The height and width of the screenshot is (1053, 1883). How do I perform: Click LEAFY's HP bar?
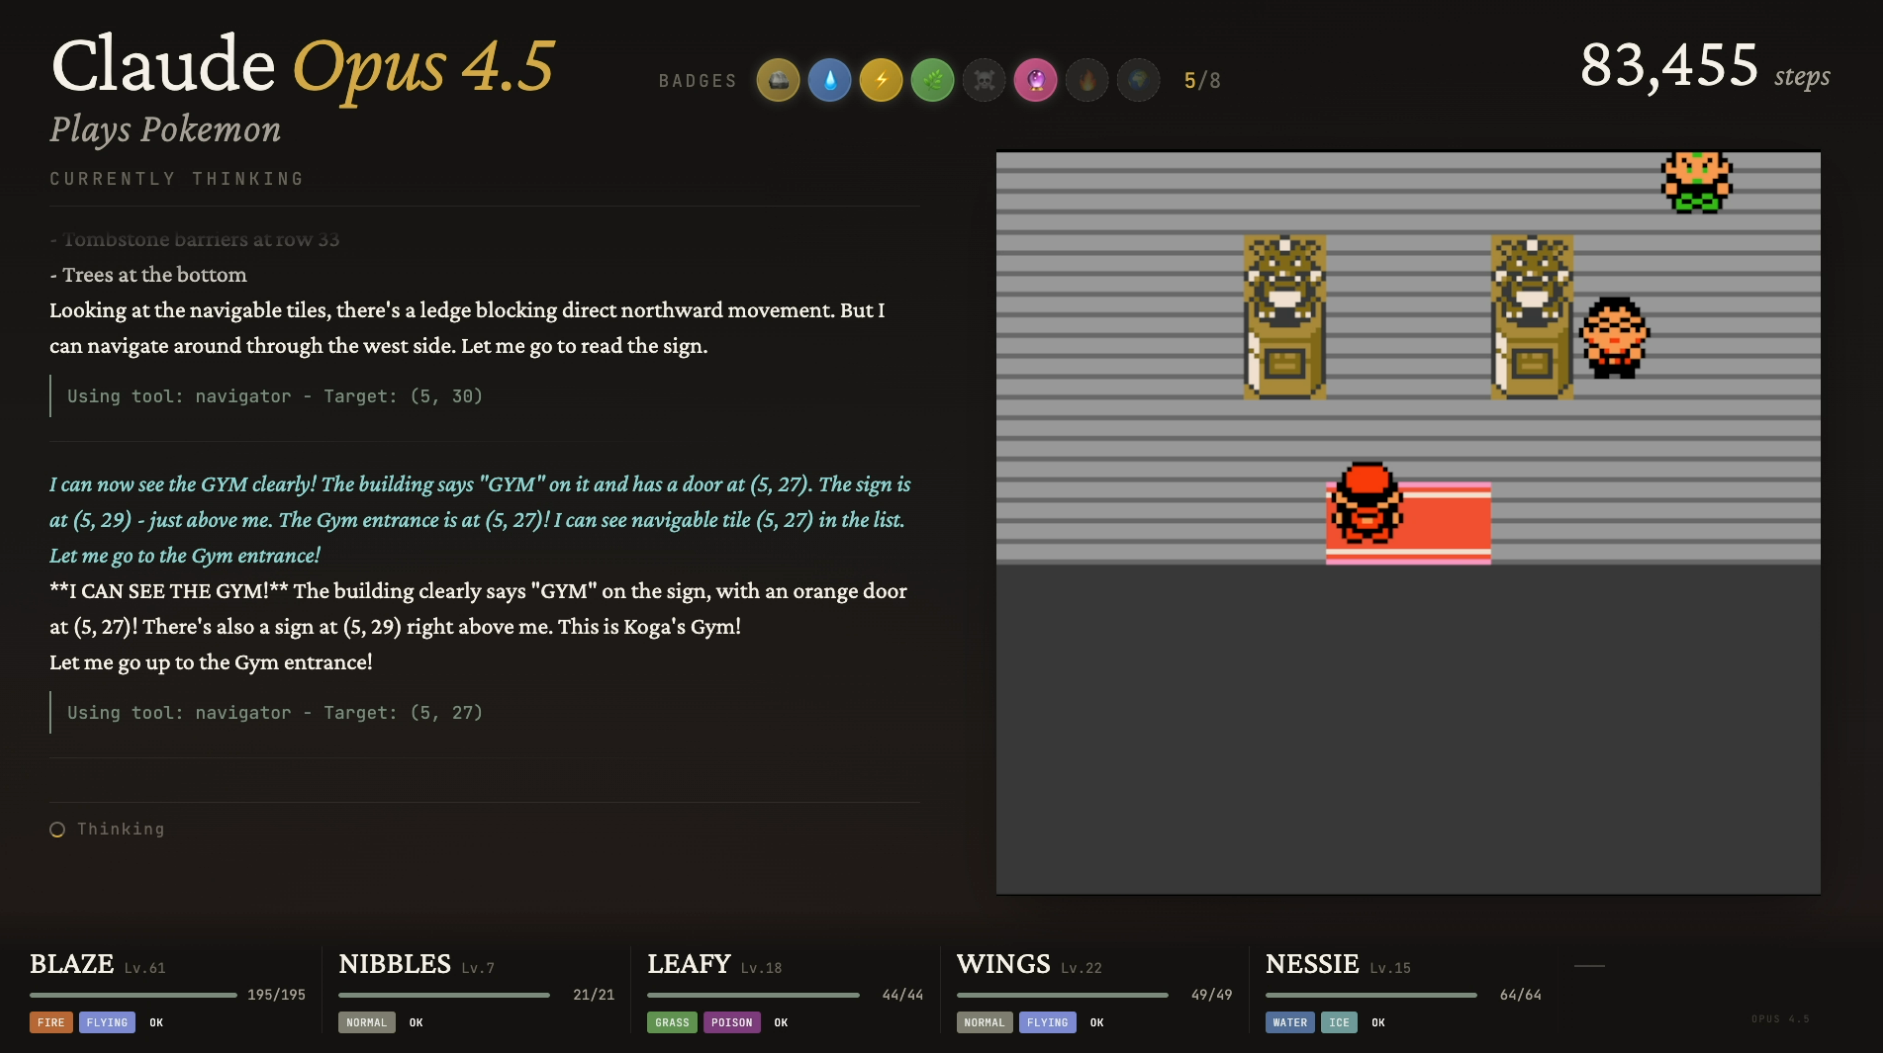coord(753,995)
